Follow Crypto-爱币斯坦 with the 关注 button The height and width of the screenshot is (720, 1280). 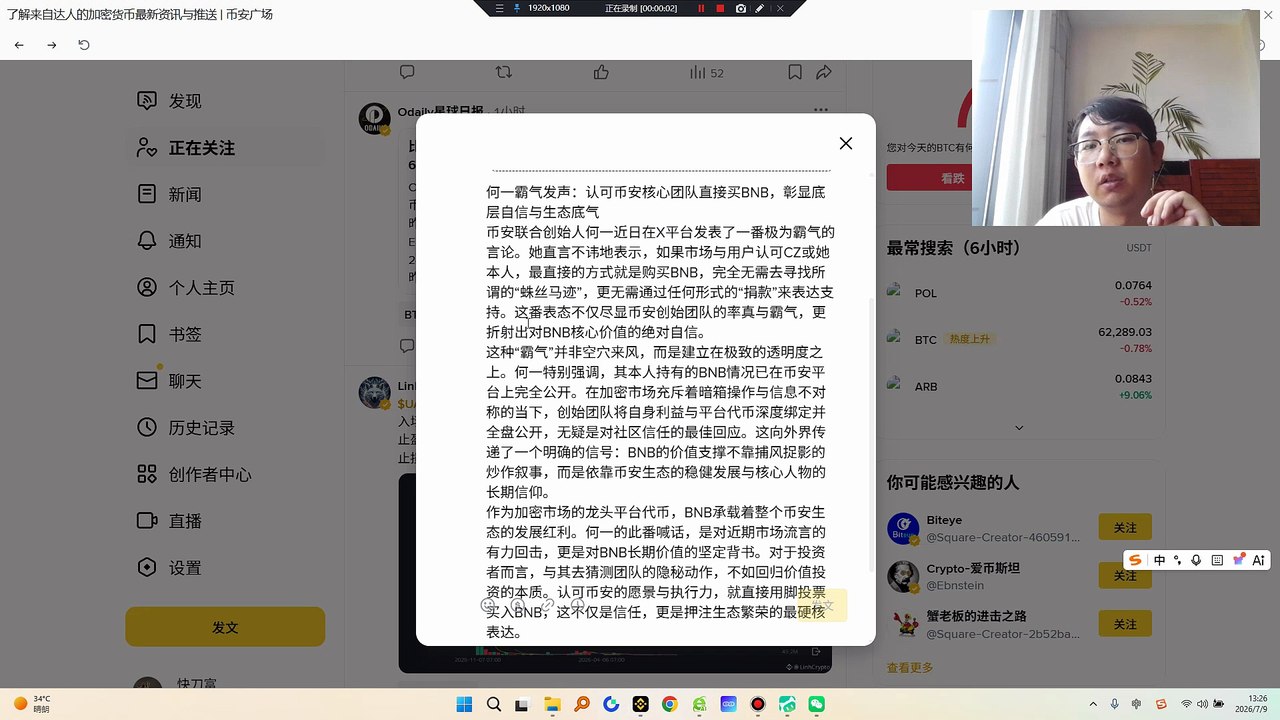click(1125, 575)
